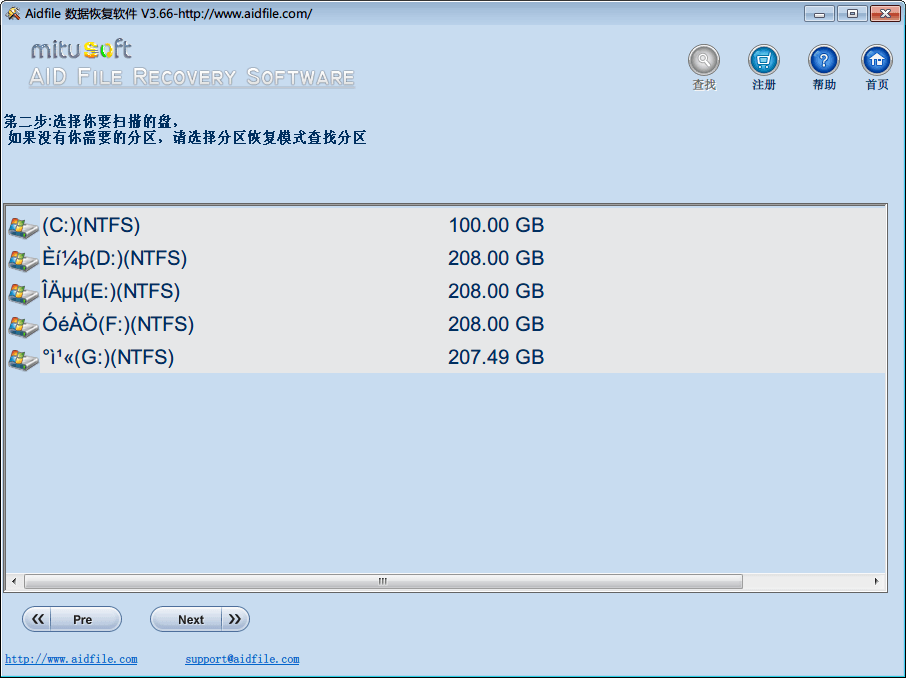Image resolution: width=906 pixels, height=678 pixels.
Task: Click the C: drive icon
Action: (22, 226)
